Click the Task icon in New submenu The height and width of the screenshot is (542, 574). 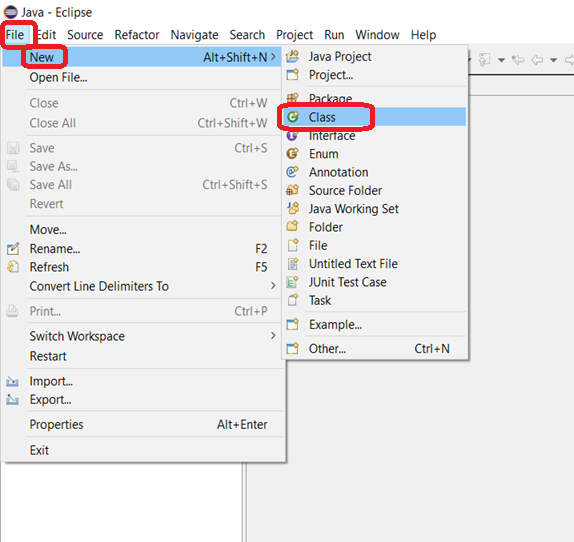tap(293, 300)
